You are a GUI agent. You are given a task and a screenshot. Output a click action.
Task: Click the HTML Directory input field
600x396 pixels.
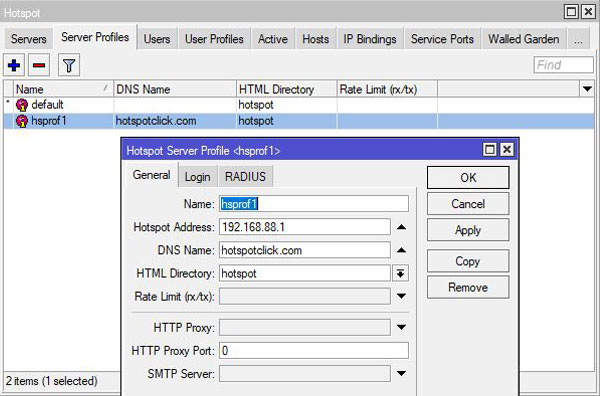(305, 274)
